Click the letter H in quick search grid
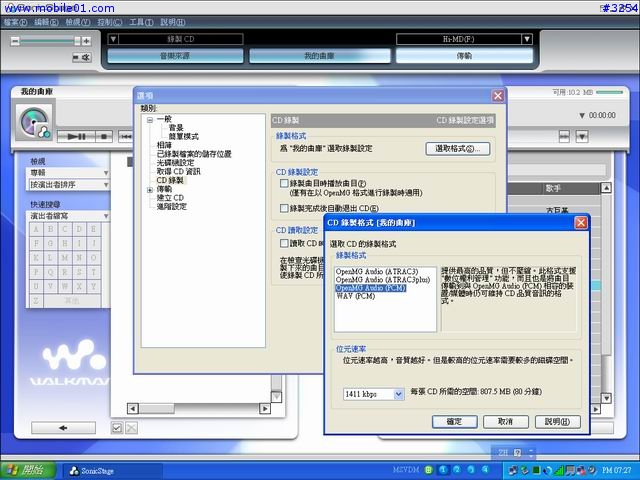Image resolution: width=640 pixels, height=480 pixels. [x=65, y=243]
